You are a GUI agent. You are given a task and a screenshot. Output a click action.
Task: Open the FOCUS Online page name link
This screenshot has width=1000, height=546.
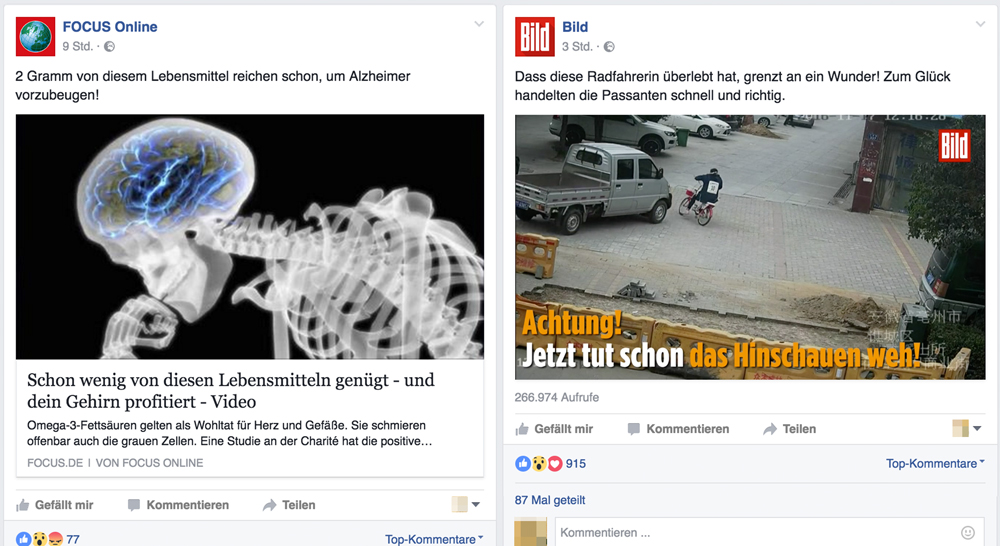[110, 27]
